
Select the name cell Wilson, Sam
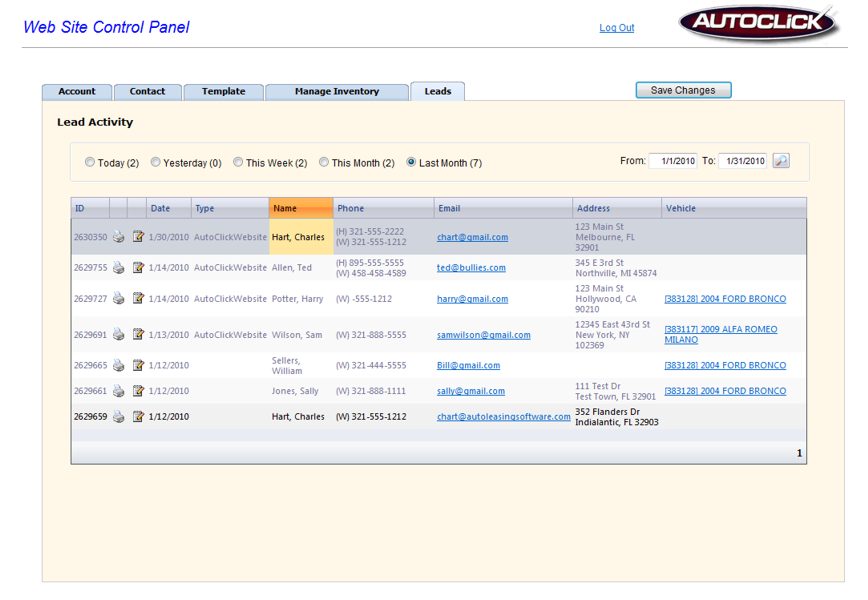[x=297, y=335]
